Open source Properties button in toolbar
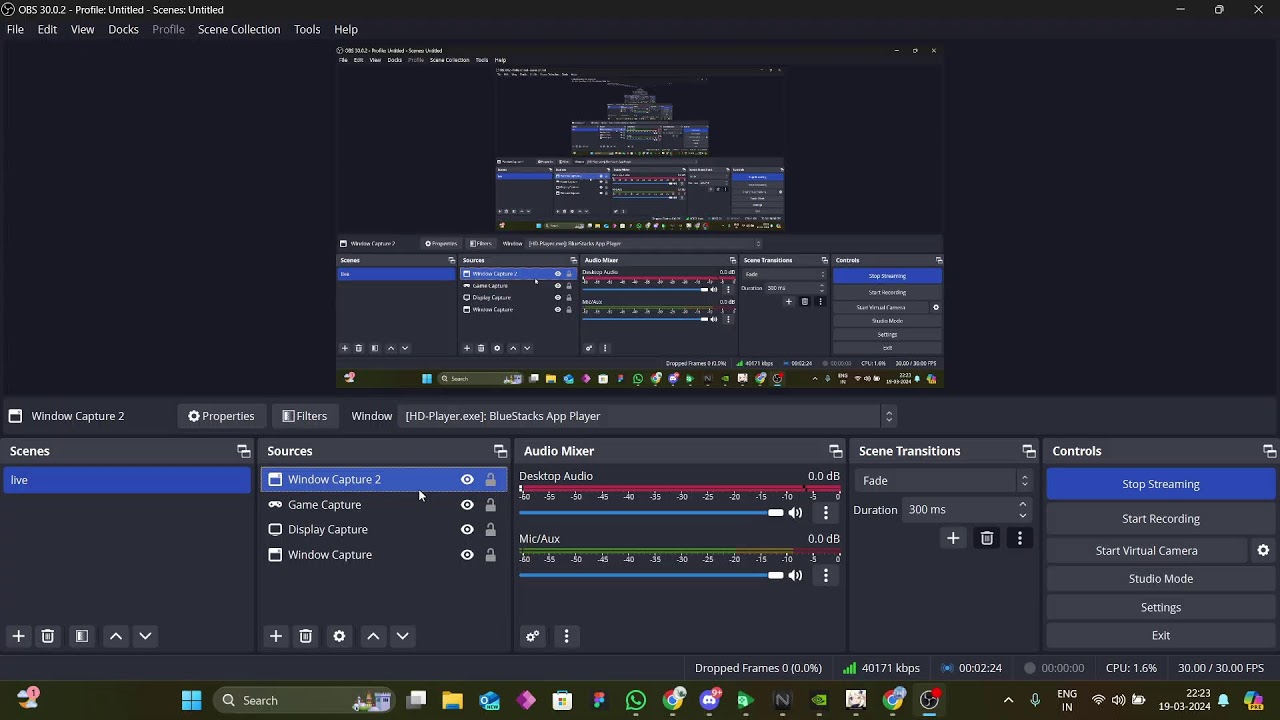Viewport: 1280px width, 720px height. pos(221,416)
